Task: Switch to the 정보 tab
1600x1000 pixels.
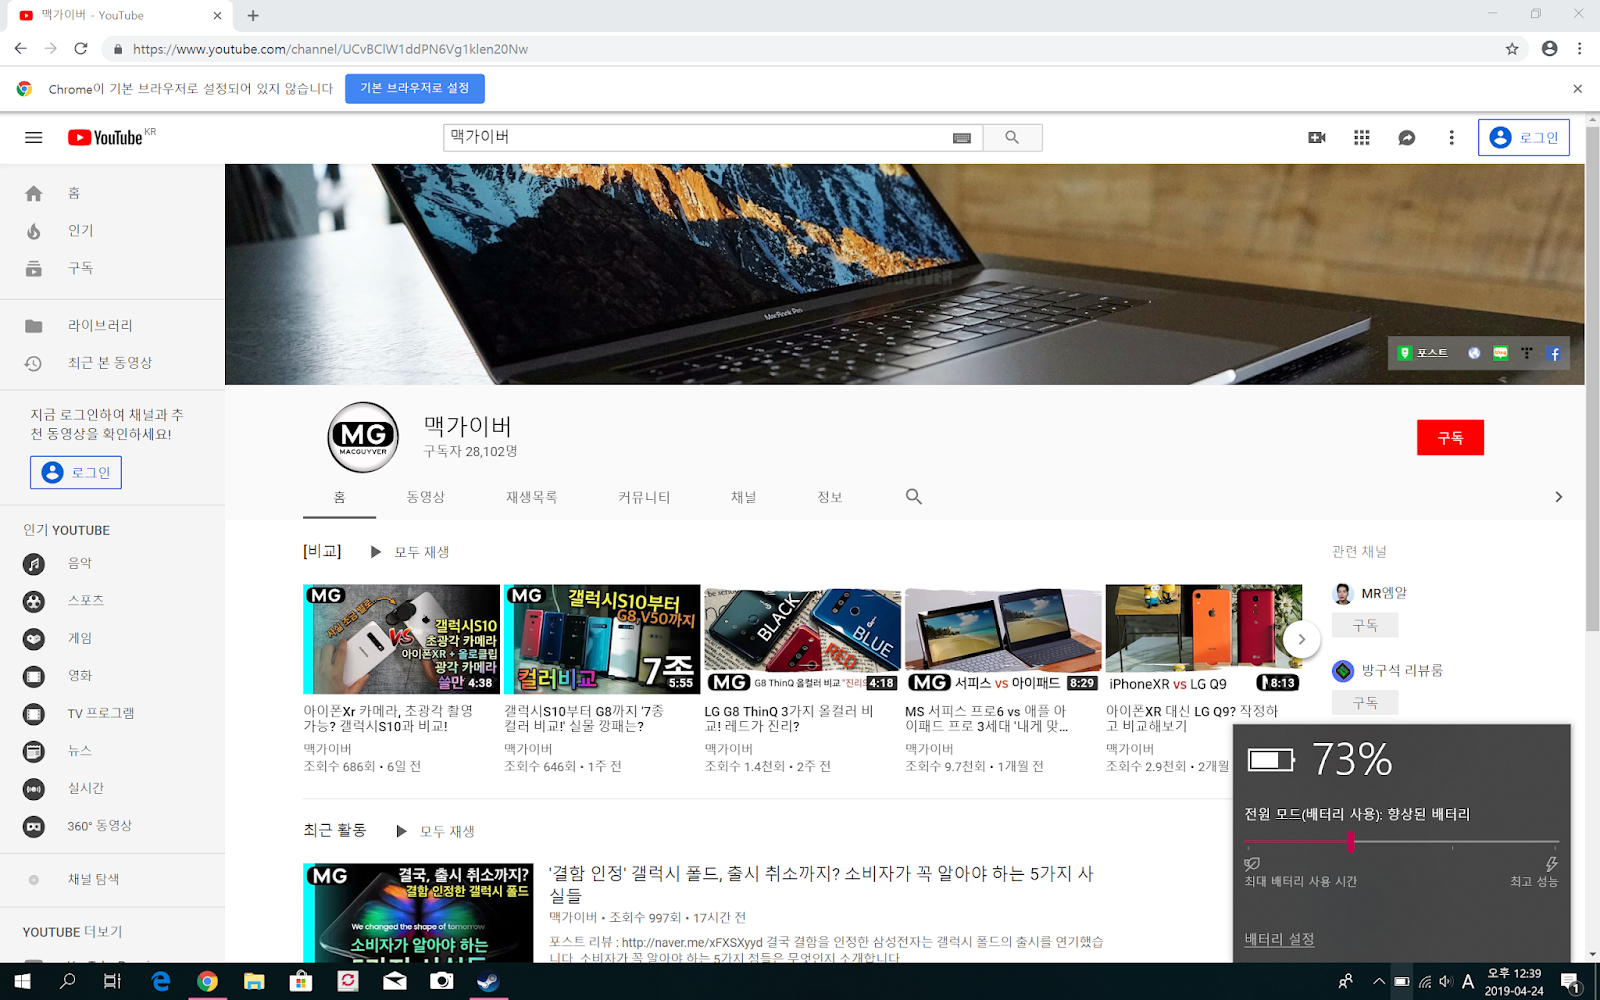Action: [x=830, y=497]
